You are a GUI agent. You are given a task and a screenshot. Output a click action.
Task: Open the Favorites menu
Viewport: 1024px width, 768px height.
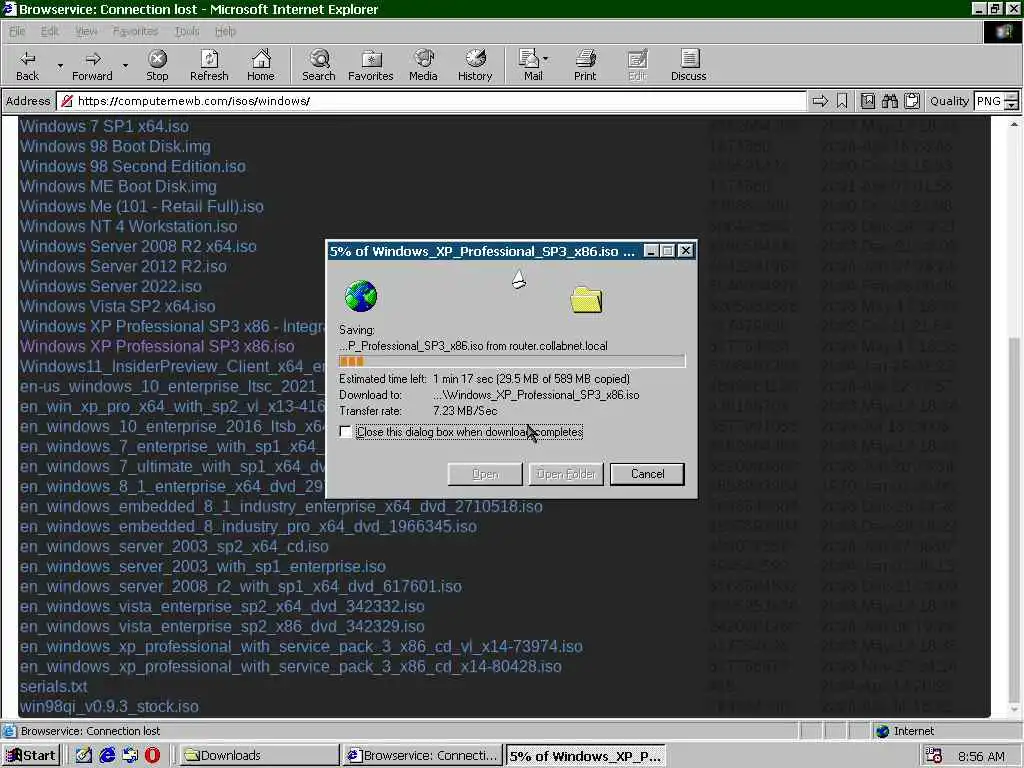(x=135, y=31)
